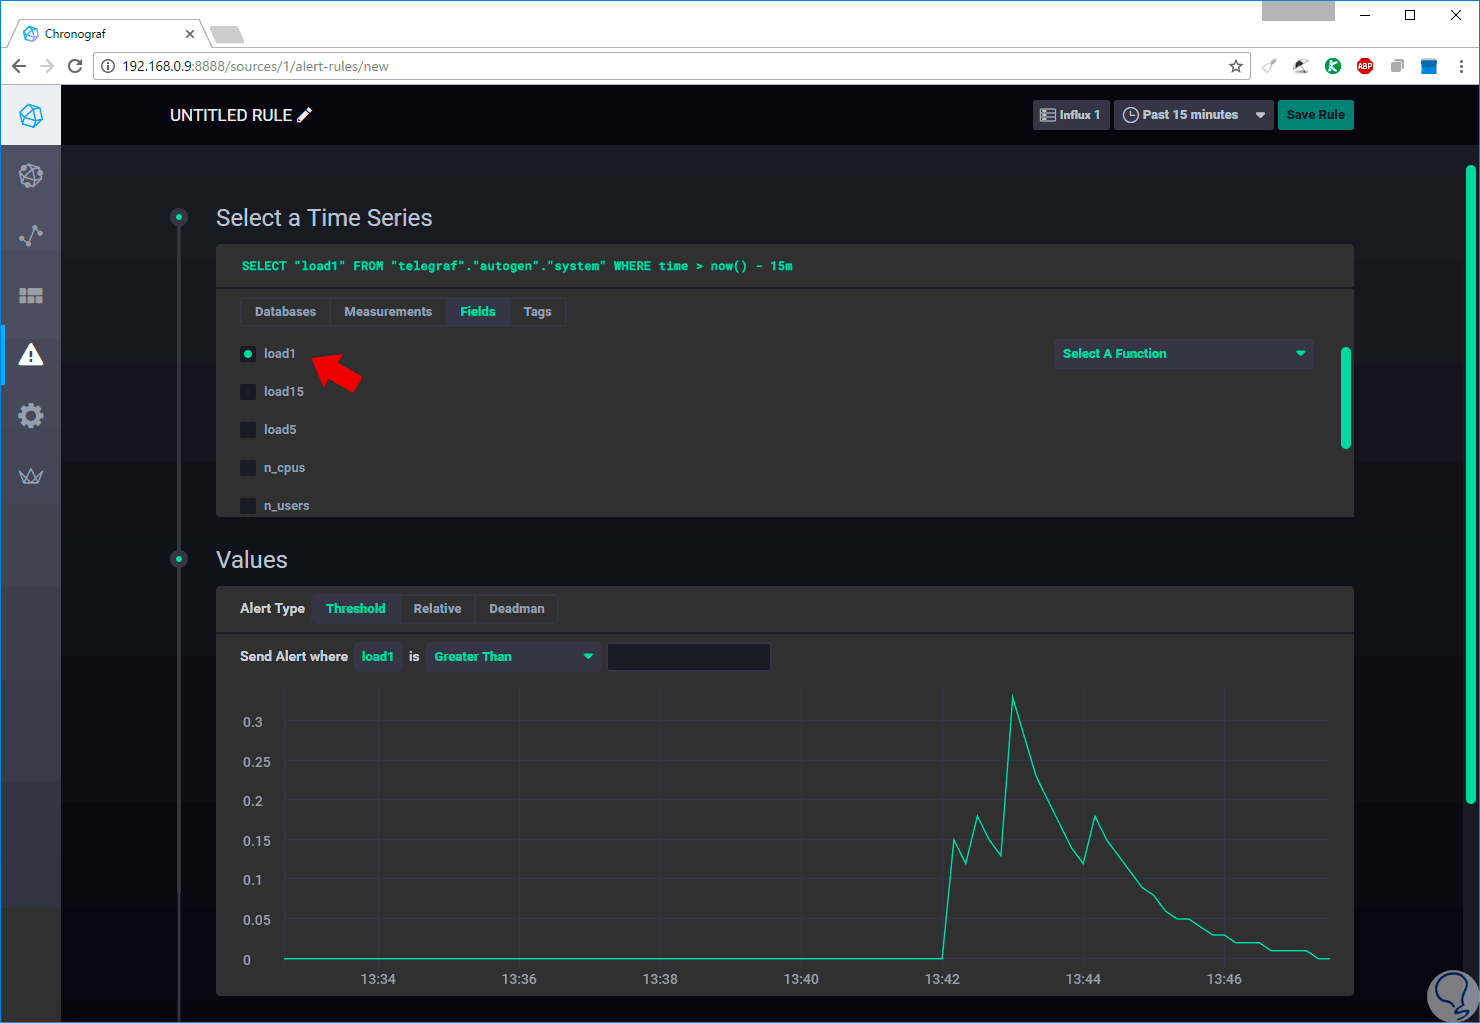The height and width of the screenshot is (1023, 1480).
Task: Check the load15 field
Action: [x=248, y=392]
